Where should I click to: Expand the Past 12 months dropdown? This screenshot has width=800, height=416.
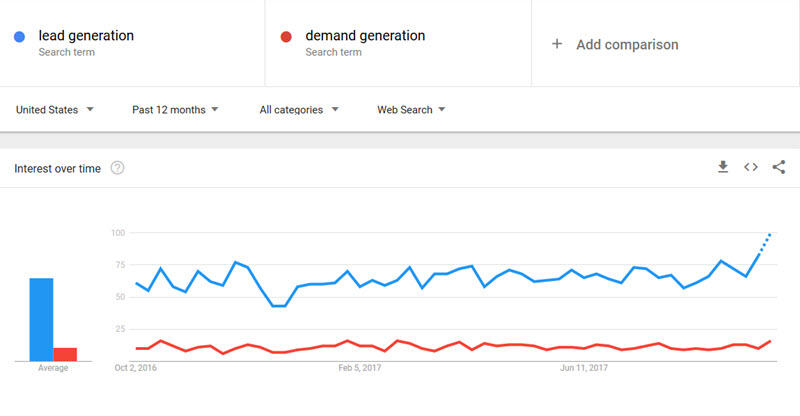175,110
